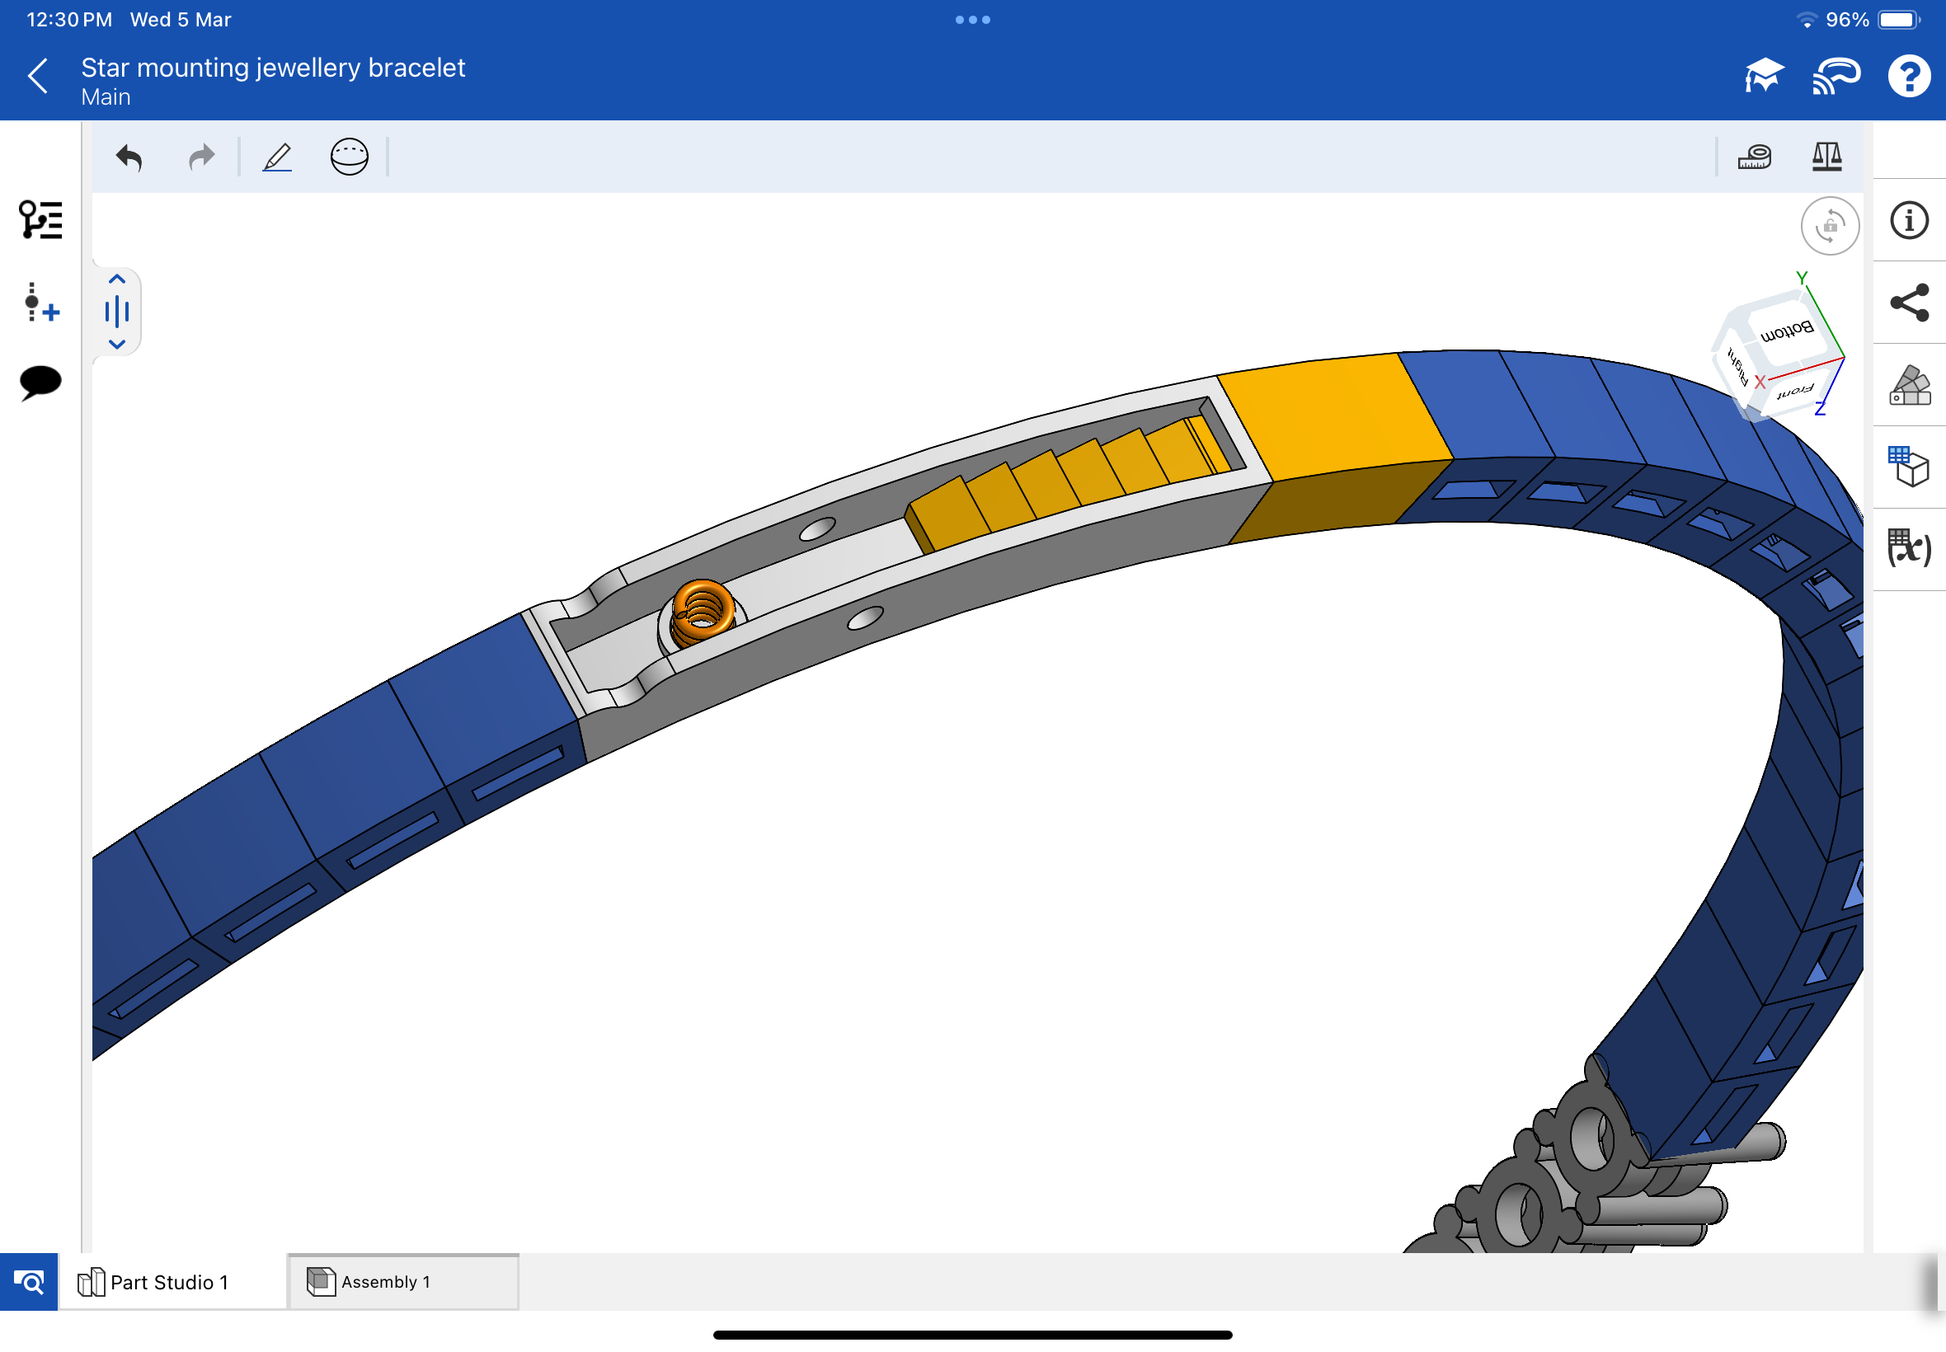Open the Share document icon
Image resolution: width=1946 pixels, height=1352 pixels.
1909,303
